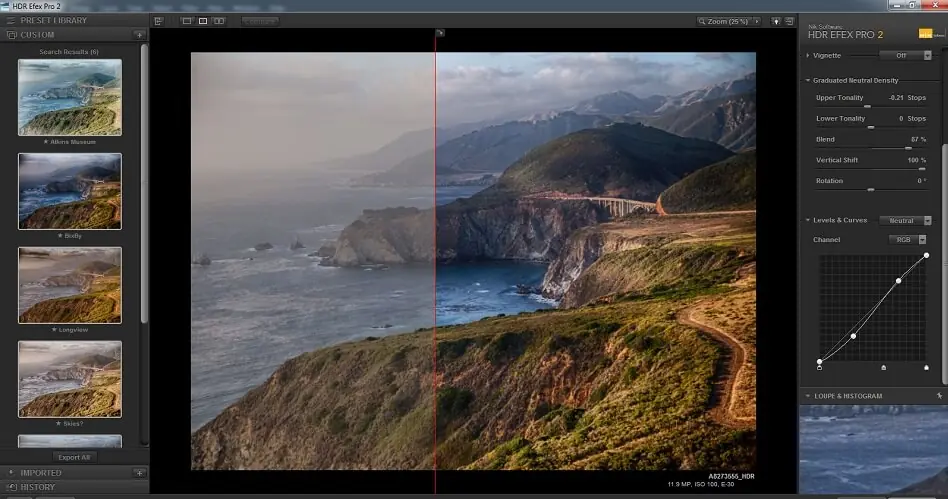Open the Zoom (25 %) arrow menu

point(757,21)
